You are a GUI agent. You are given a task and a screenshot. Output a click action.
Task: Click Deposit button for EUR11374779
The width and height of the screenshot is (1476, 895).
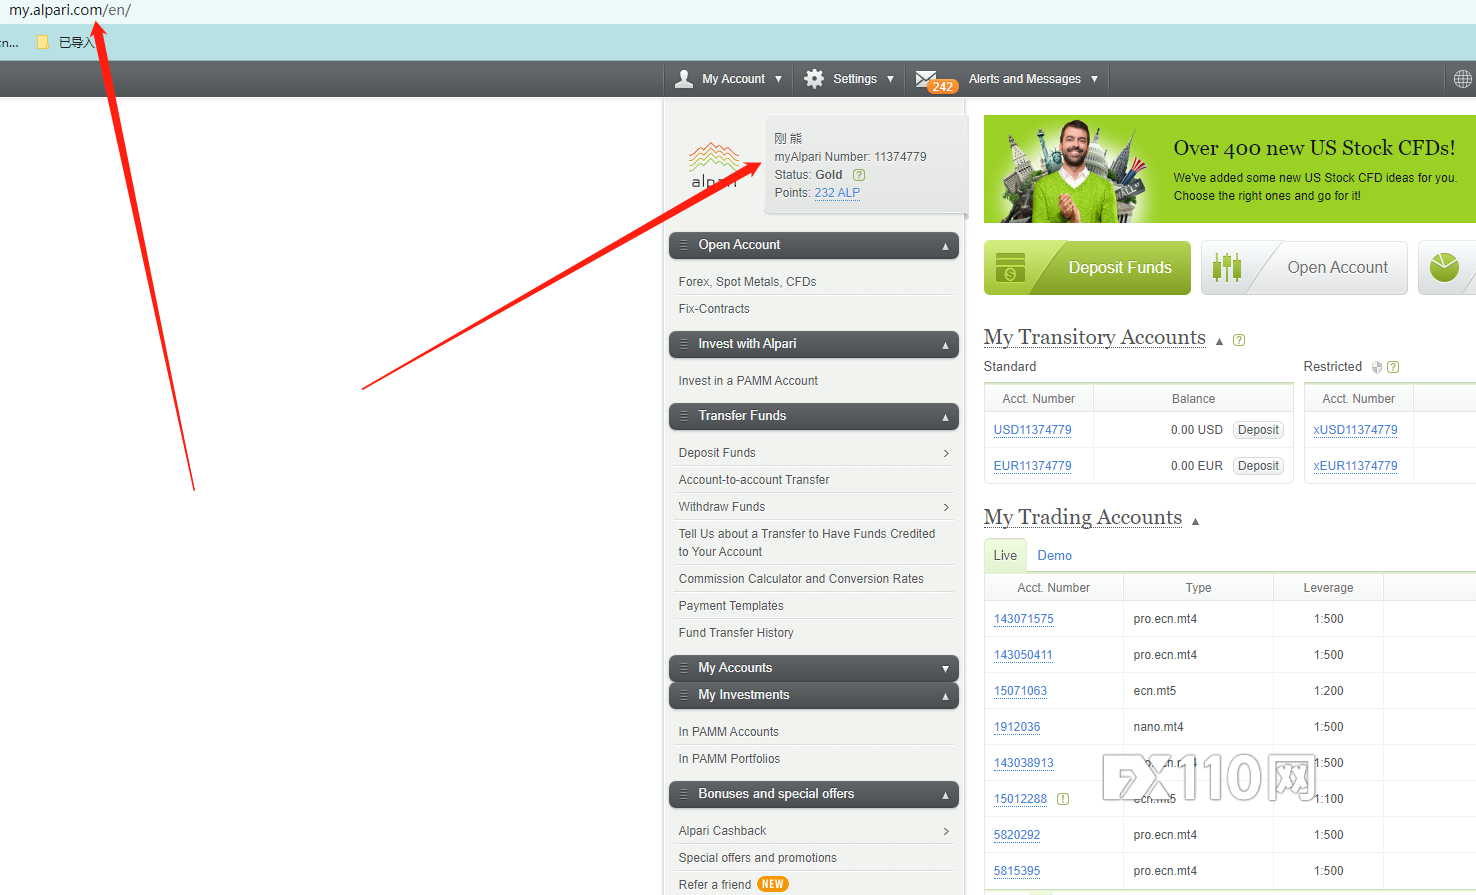[x=1258, y=466]
